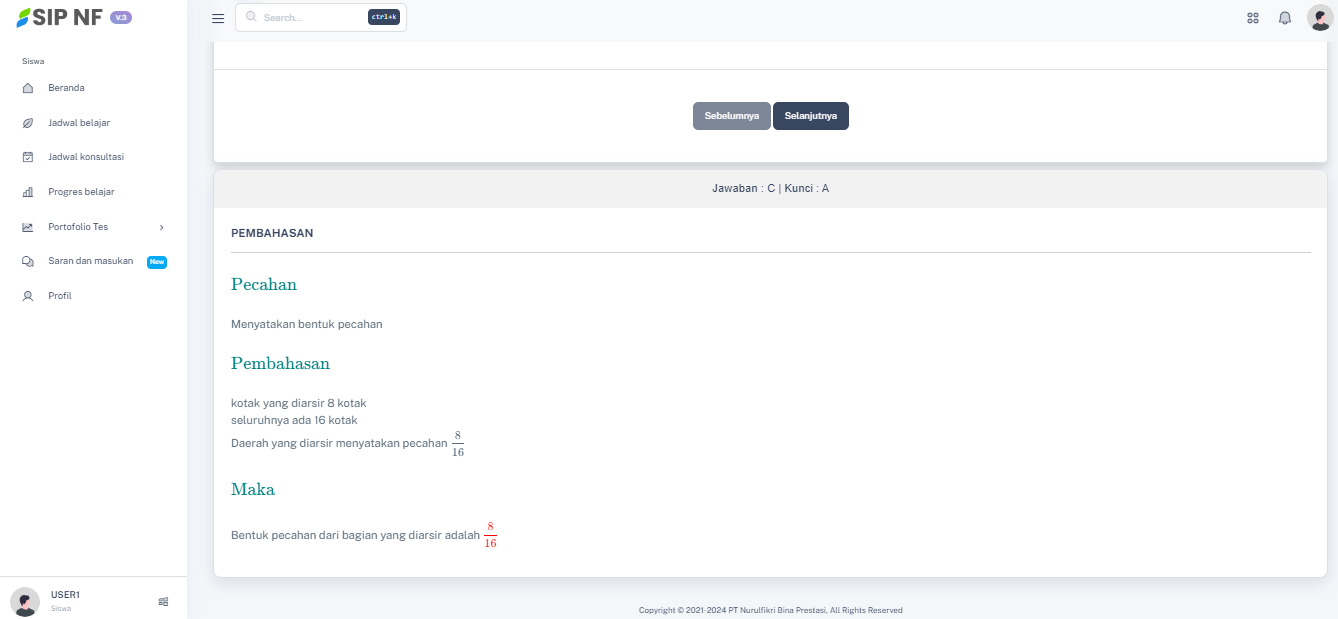The image size is (1338, 619).
Task: Toggle the sidebar with the hamburger icon
Action: click(x=217, y=17)
